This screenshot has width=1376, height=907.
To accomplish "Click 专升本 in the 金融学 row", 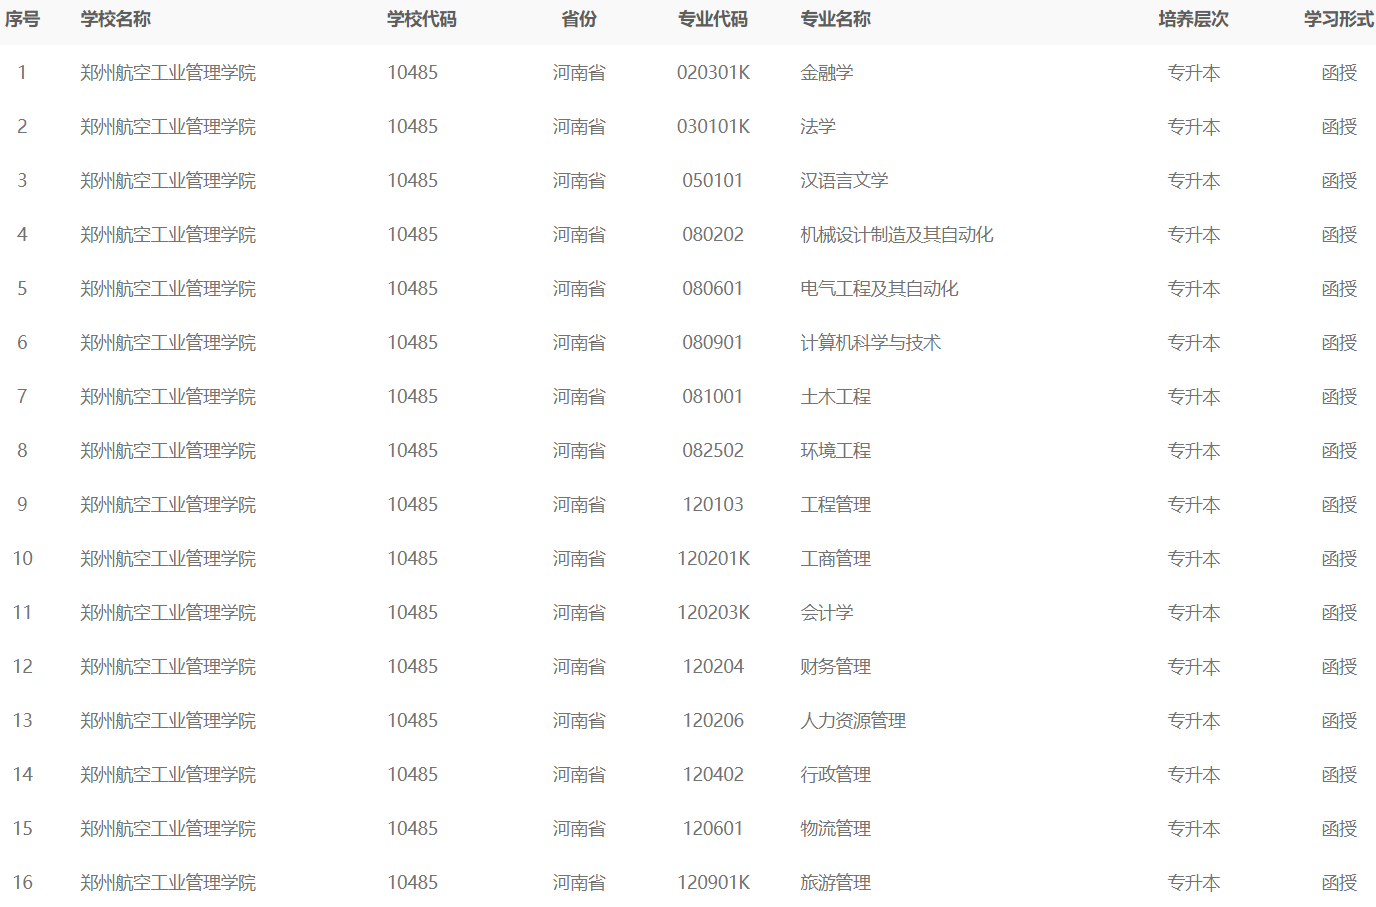I will 1194,73.
